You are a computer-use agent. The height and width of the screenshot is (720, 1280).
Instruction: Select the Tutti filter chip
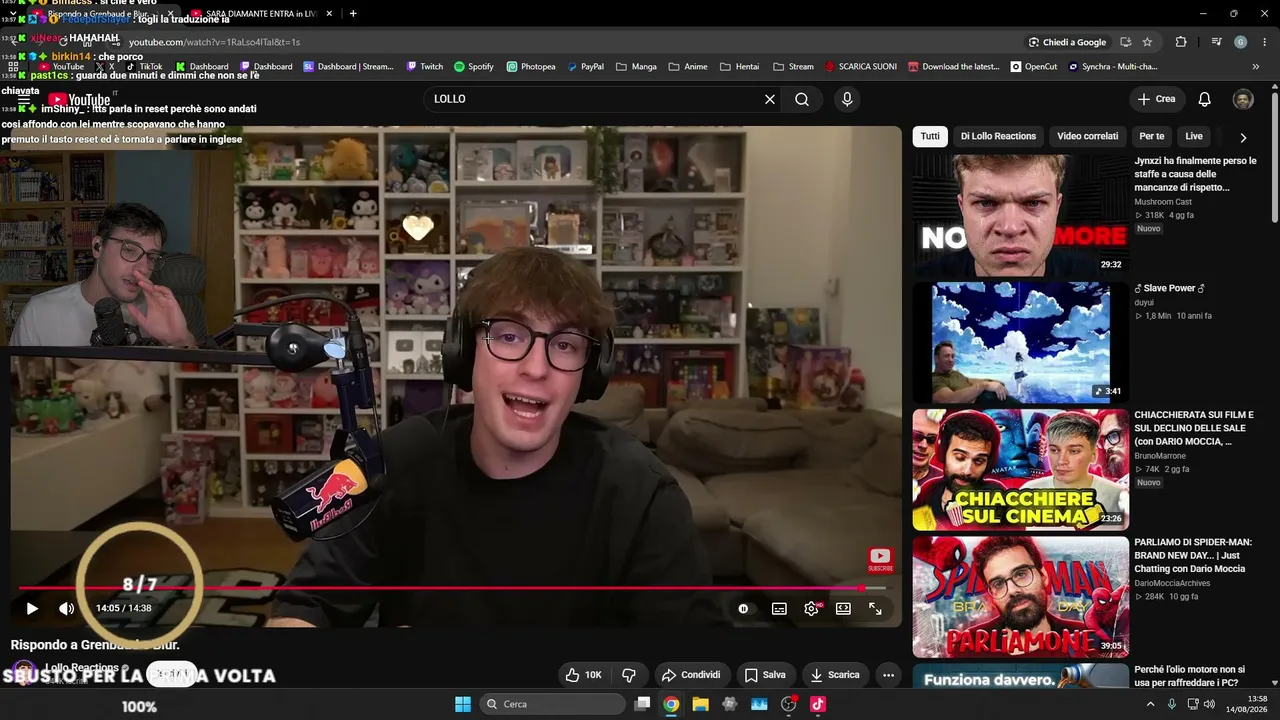930,136
